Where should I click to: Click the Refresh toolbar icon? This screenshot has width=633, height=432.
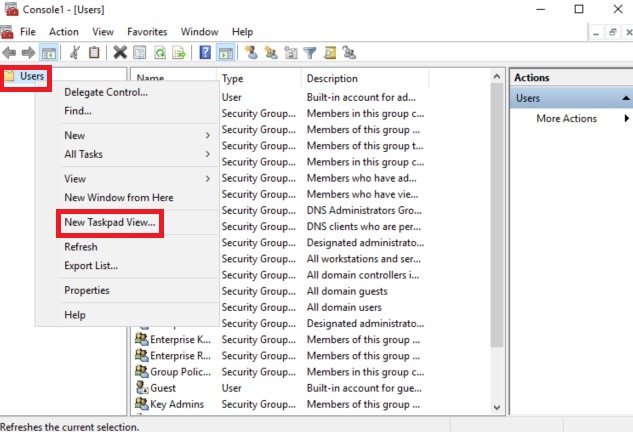coord(160,53)
